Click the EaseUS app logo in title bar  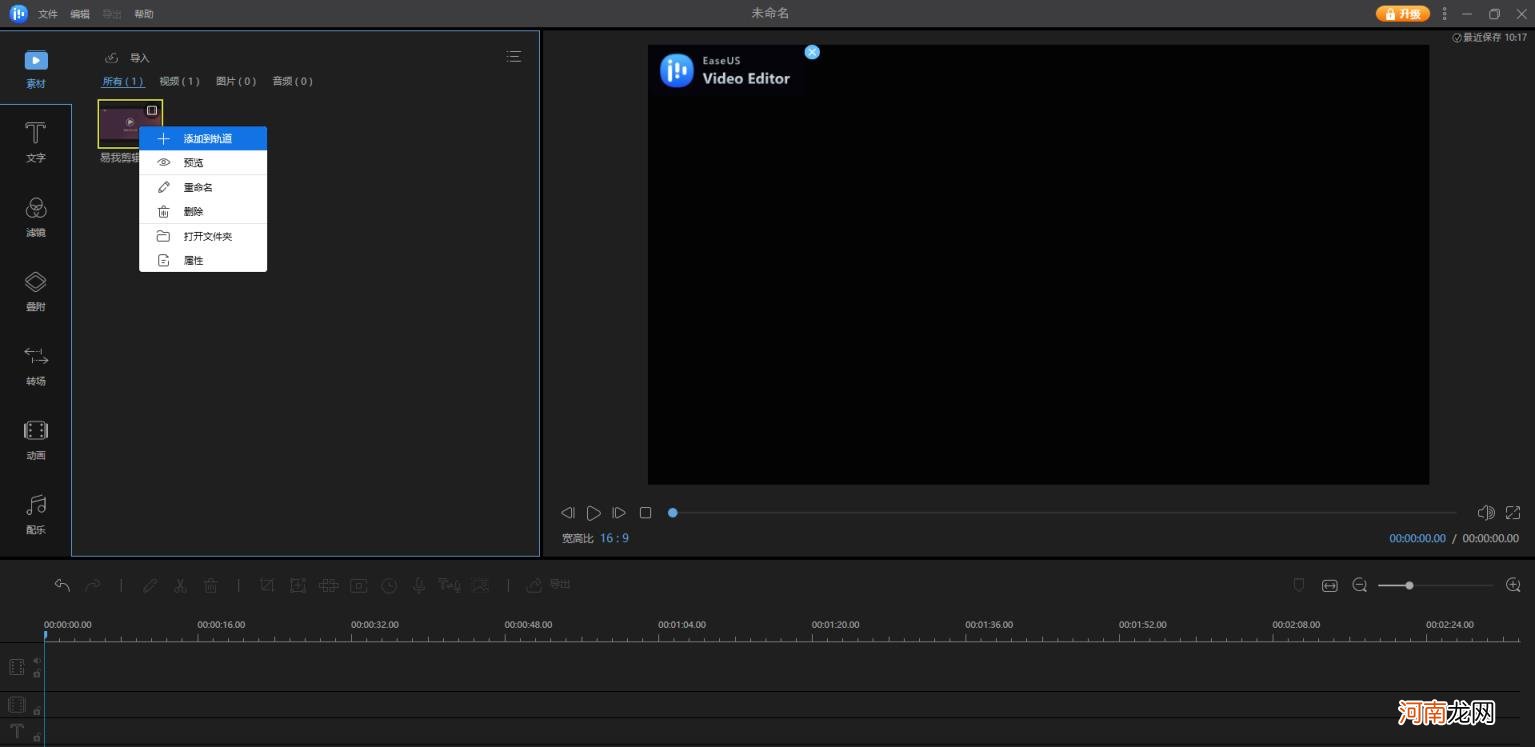(19, 14)
